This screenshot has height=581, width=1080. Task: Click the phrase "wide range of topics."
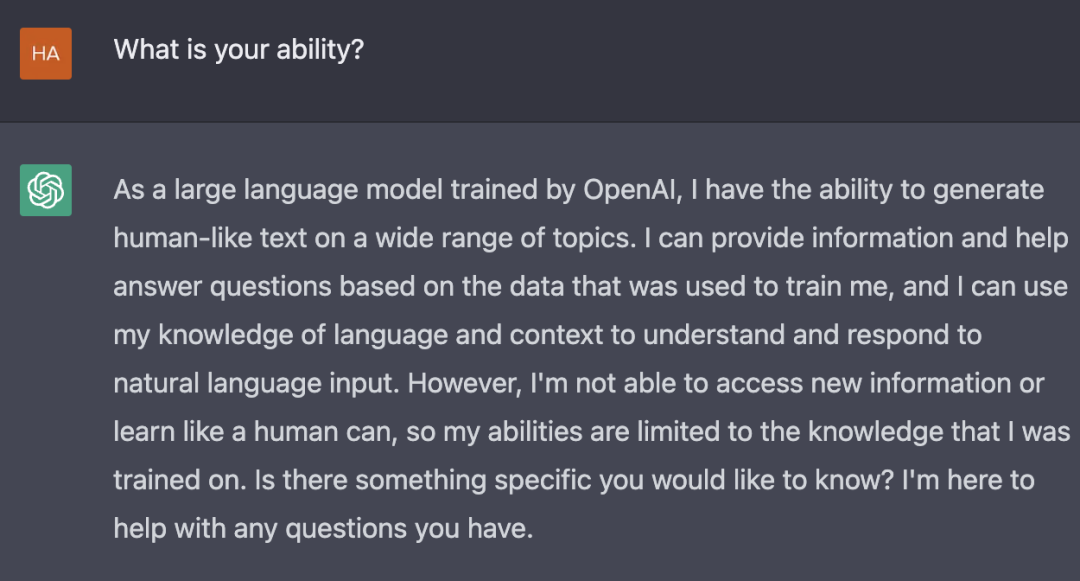click(x=506, y=238)
